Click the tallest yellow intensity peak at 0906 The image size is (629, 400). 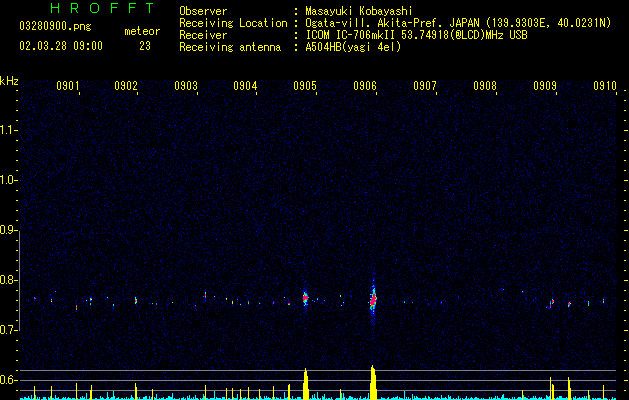point(373,382)
